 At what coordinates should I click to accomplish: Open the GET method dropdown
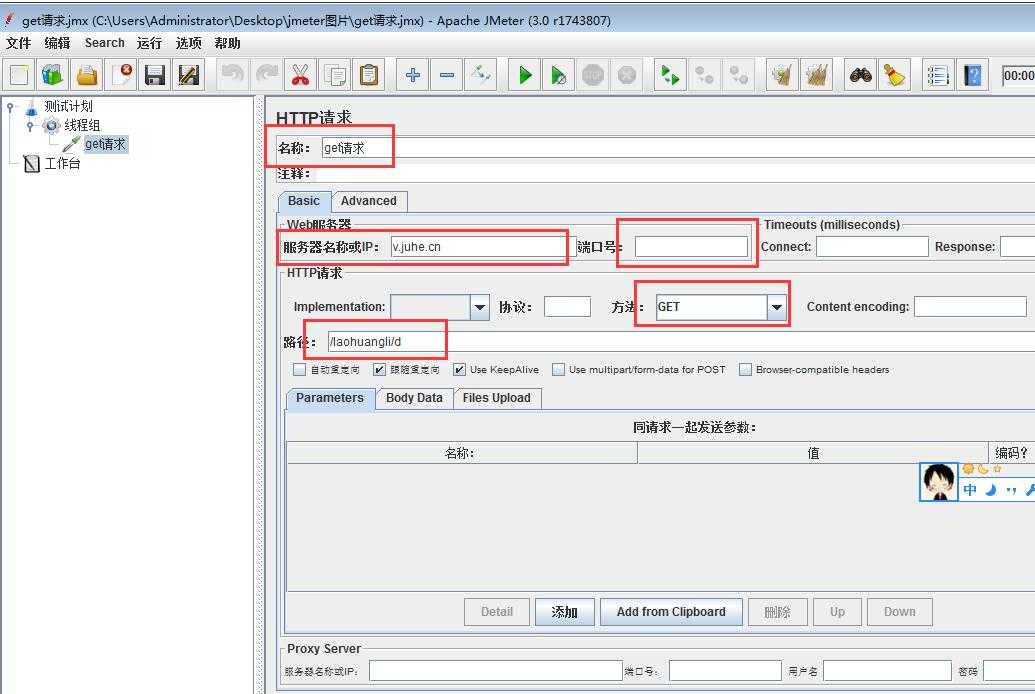pyautogui.click(x=777, y=307)
